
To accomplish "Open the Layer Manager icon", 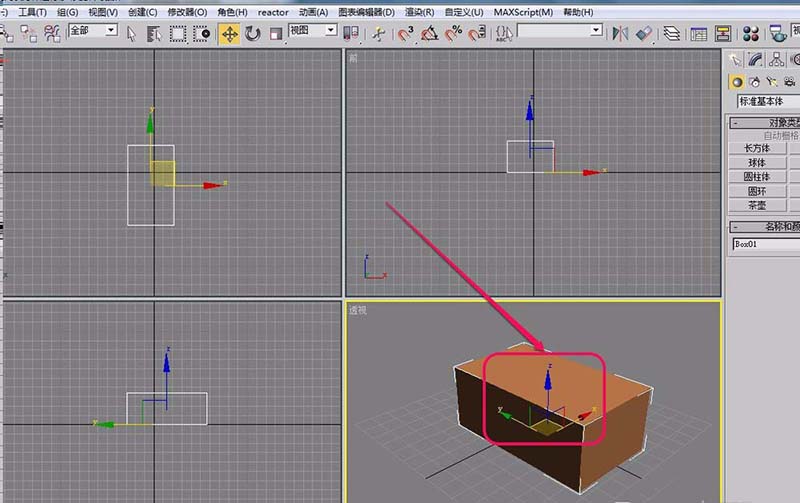I will click(x=671, y=34).
